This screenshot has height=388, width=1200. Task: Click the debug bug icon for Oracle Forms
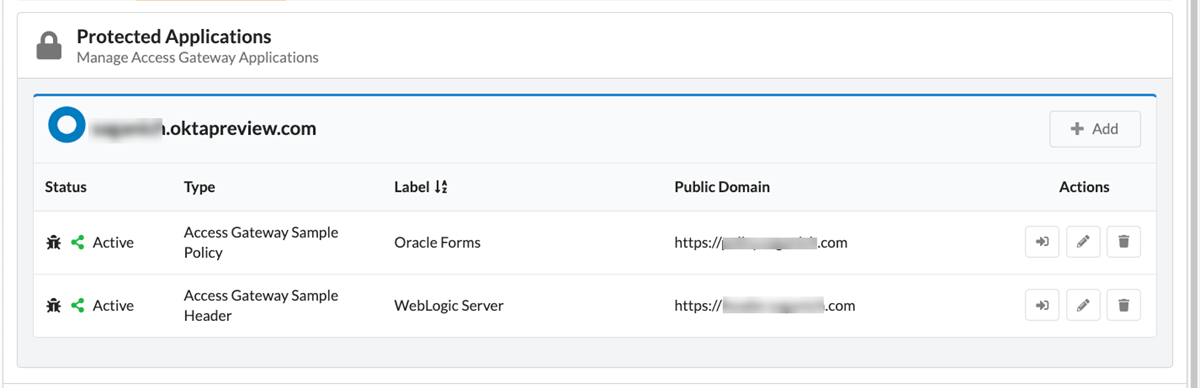pos(54,242)
